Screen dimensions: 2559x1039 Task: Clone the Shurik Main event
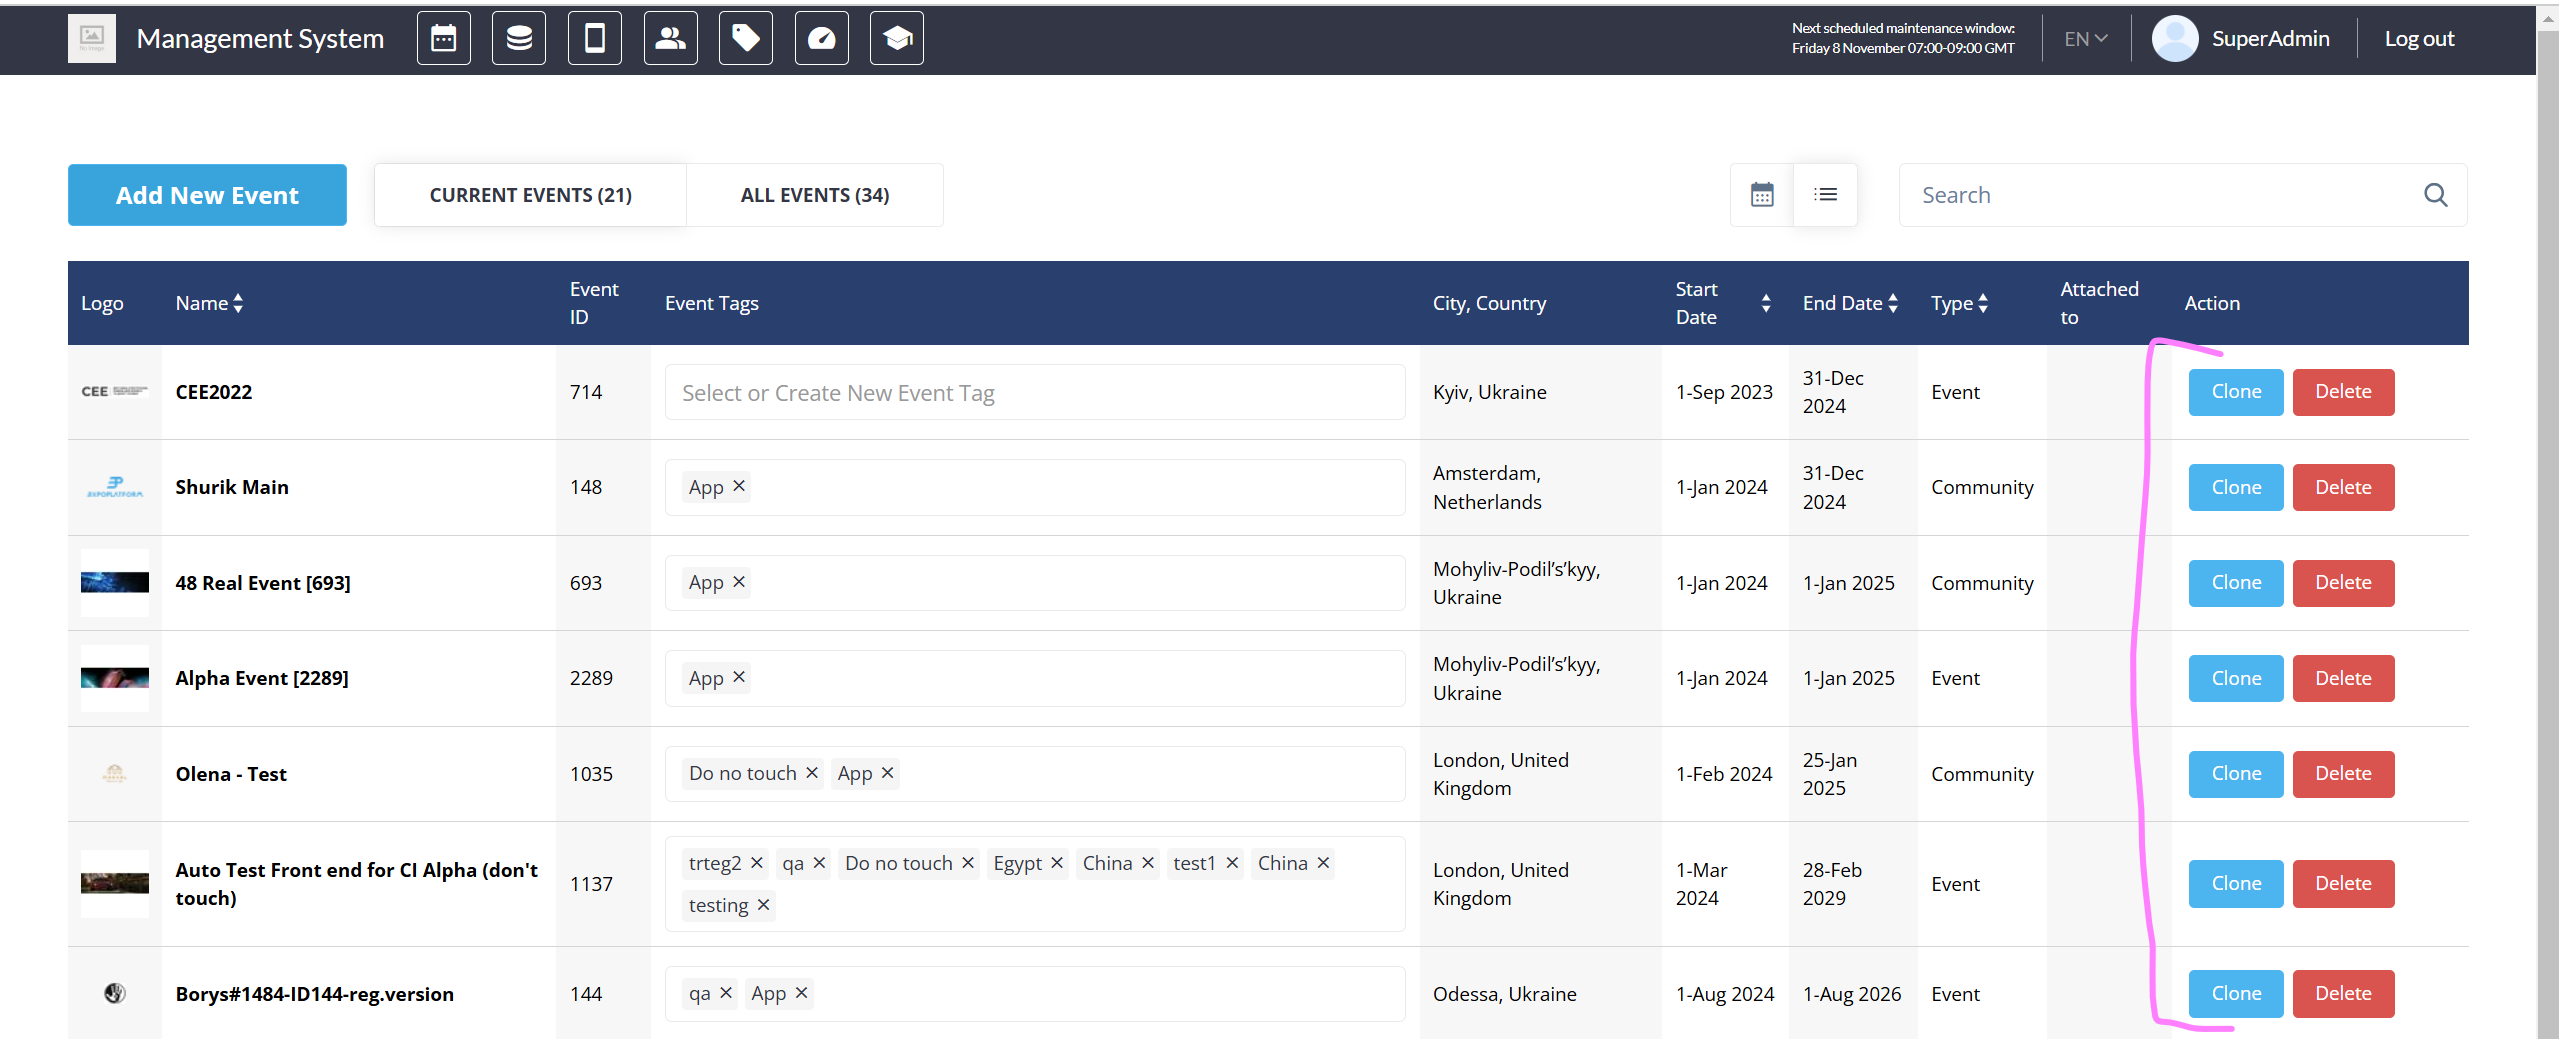[2235, 487]
